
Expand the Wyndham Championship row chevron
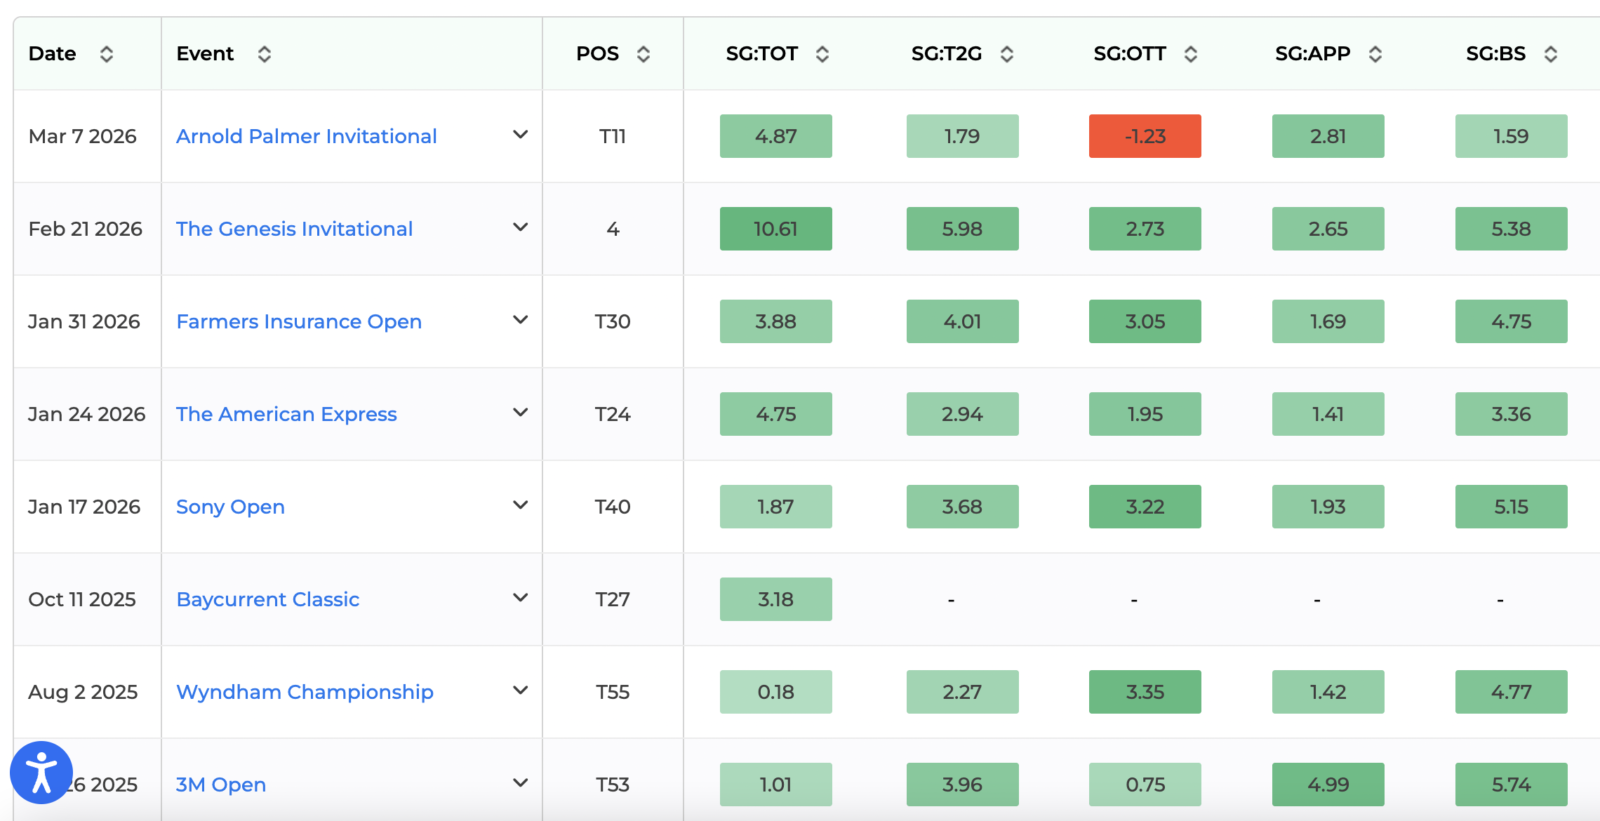520,690
